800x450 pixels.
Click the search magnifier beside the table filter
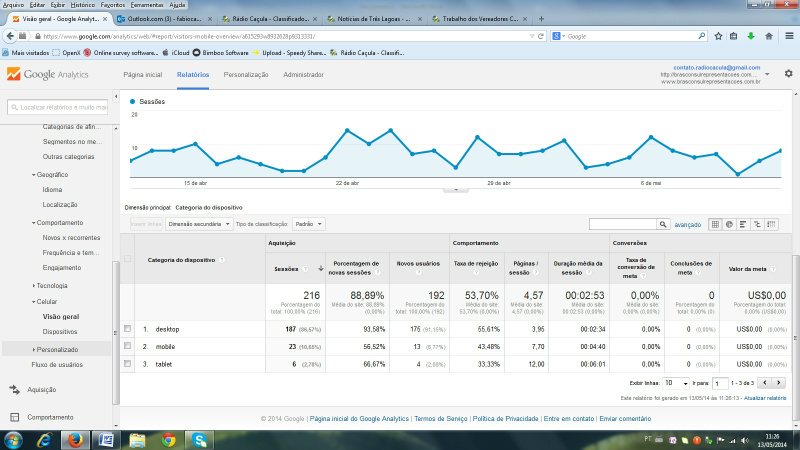[x=664, y=224]
